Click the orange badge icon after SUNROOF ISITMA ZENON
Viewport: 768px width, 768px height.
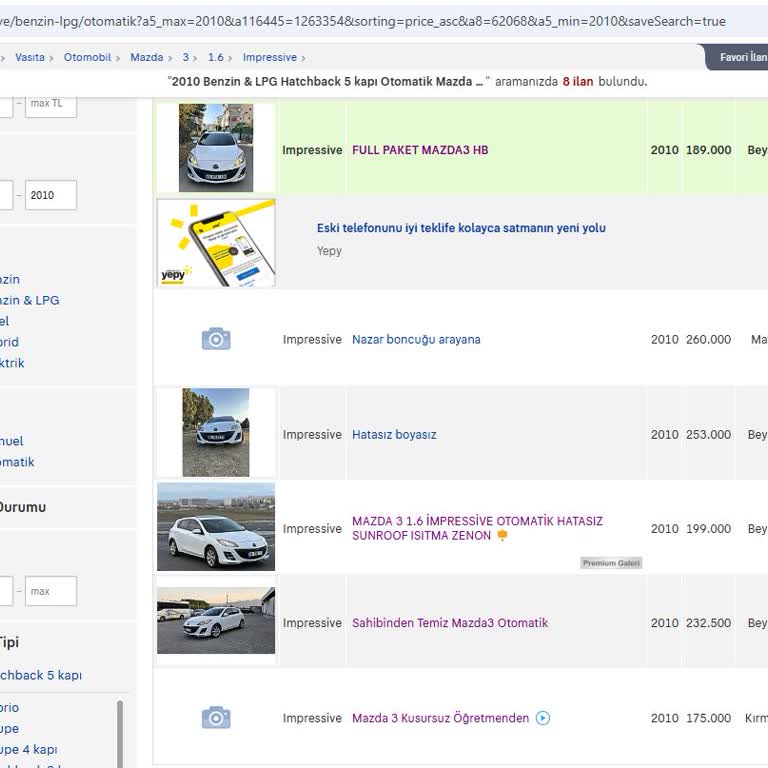pos(502,535)
